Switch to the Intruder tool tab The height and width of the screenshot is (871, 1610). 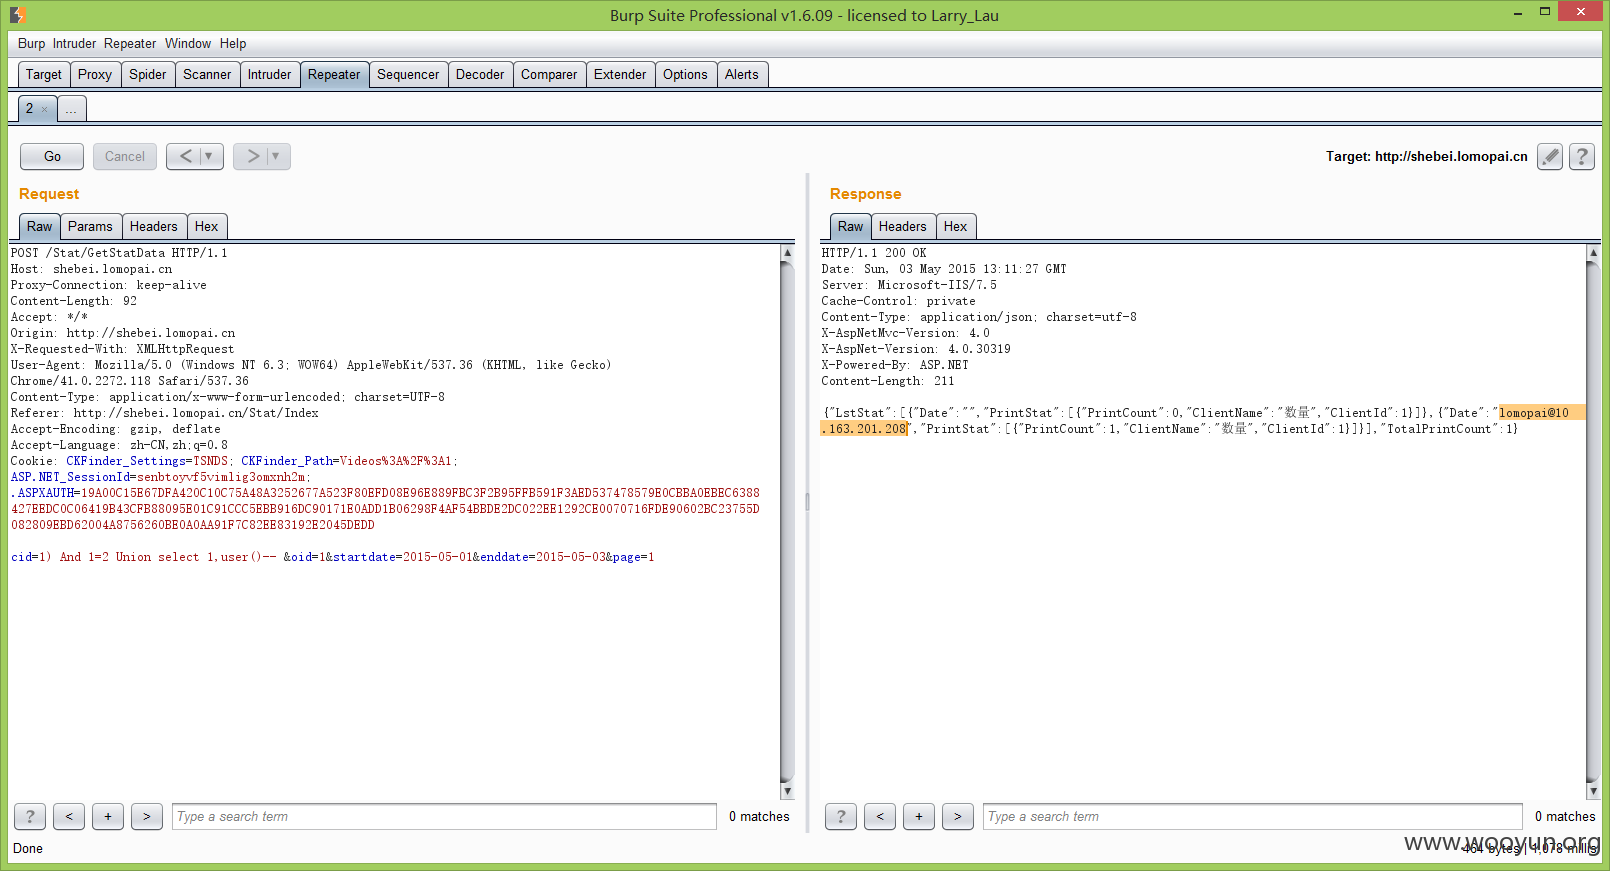270,75
